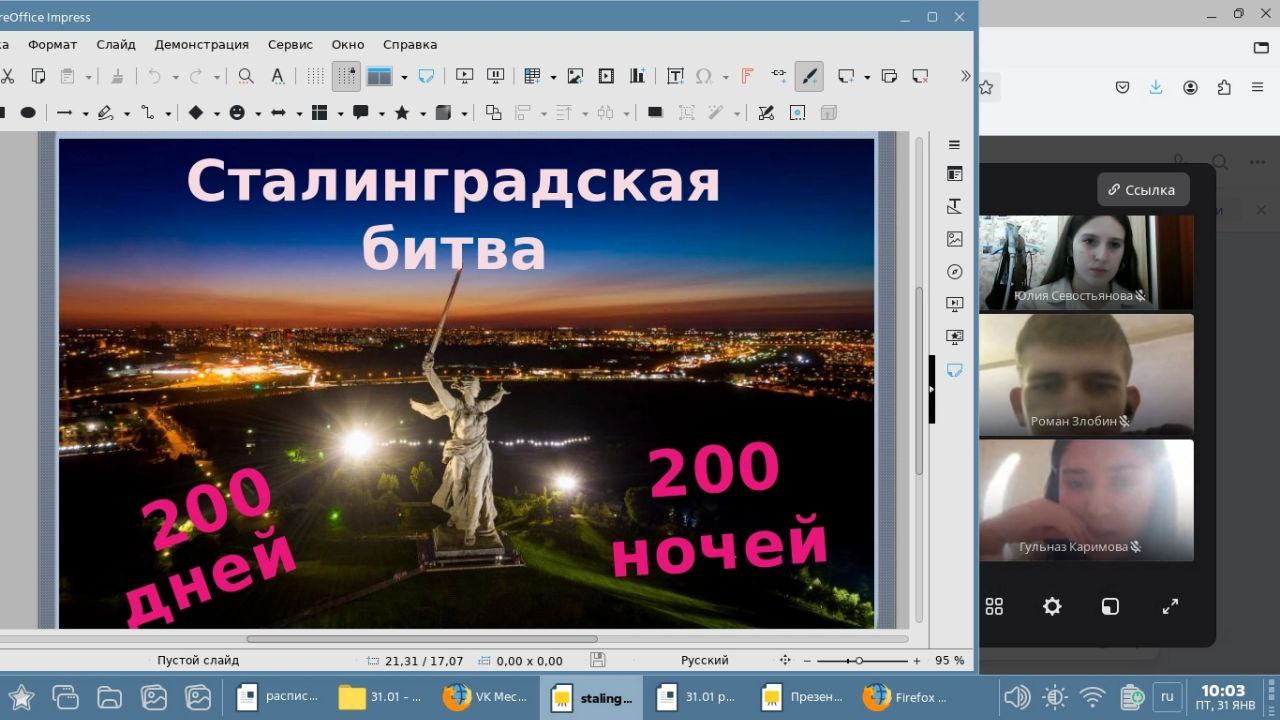
Task: Click the Ссылка button in call panel
Action: 1143,189
